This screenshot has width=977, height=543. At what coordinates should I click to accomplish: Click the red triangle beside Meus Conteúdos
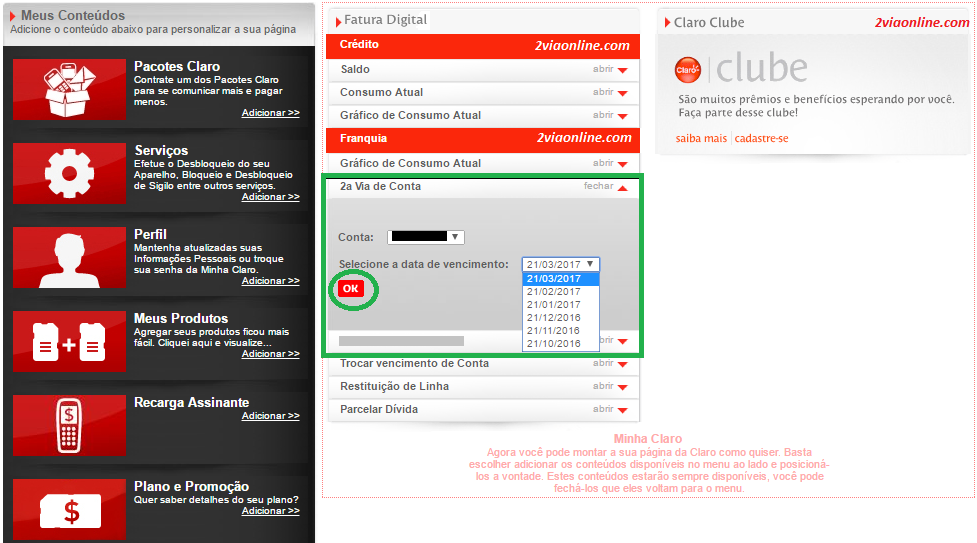pyautogui.click(x=12, y=16)
